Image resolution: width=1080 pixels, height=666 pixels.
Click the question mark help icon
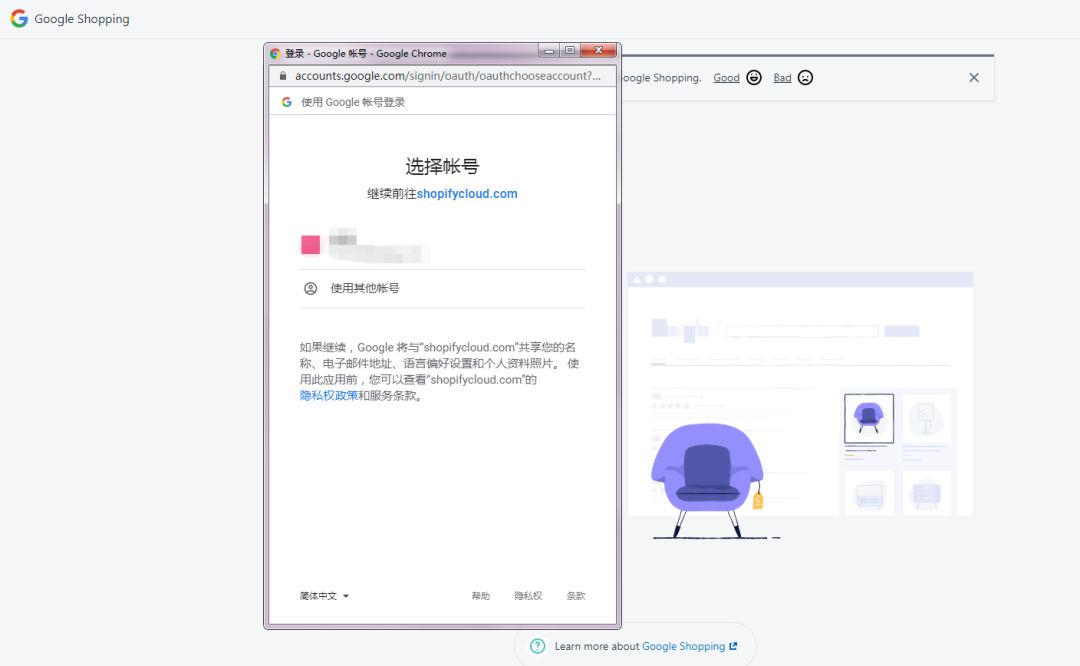click(537, 646)
